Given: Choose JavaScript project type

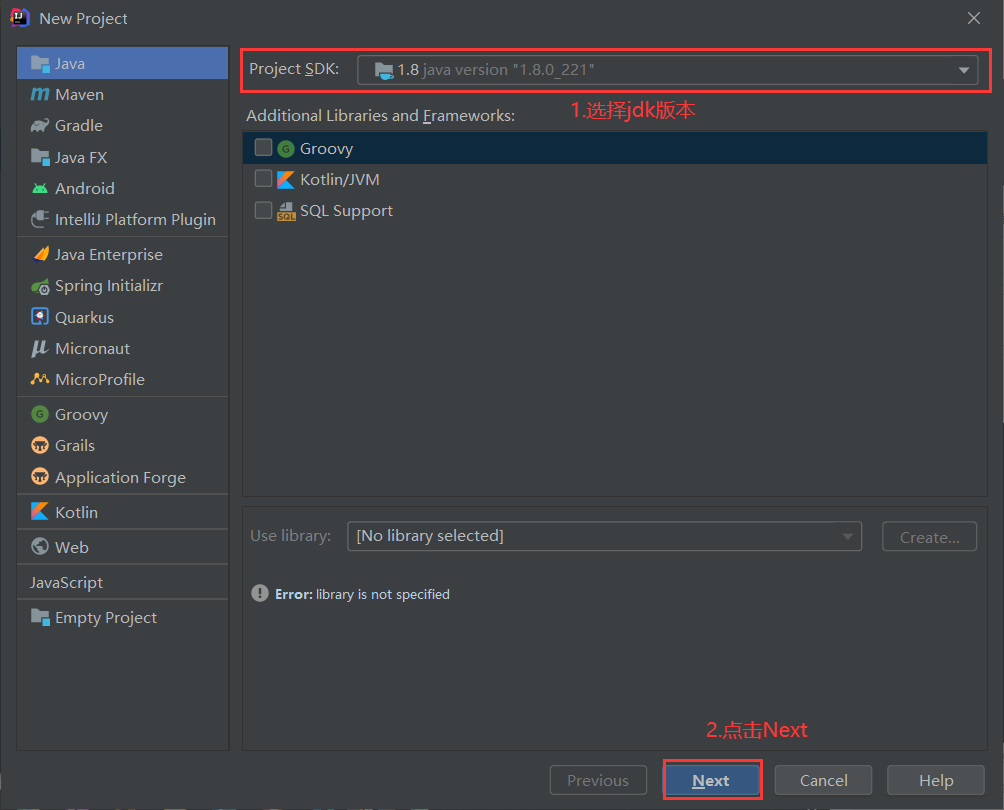Looking at the screenshot, I should tap(122, 582).
